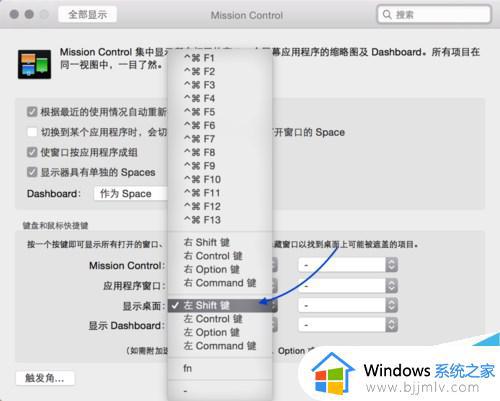The height and width of the screenshot is (401, 500).
Task: Select the fn key menu entry
Action: pyautogui.click(x=220, y=368)
